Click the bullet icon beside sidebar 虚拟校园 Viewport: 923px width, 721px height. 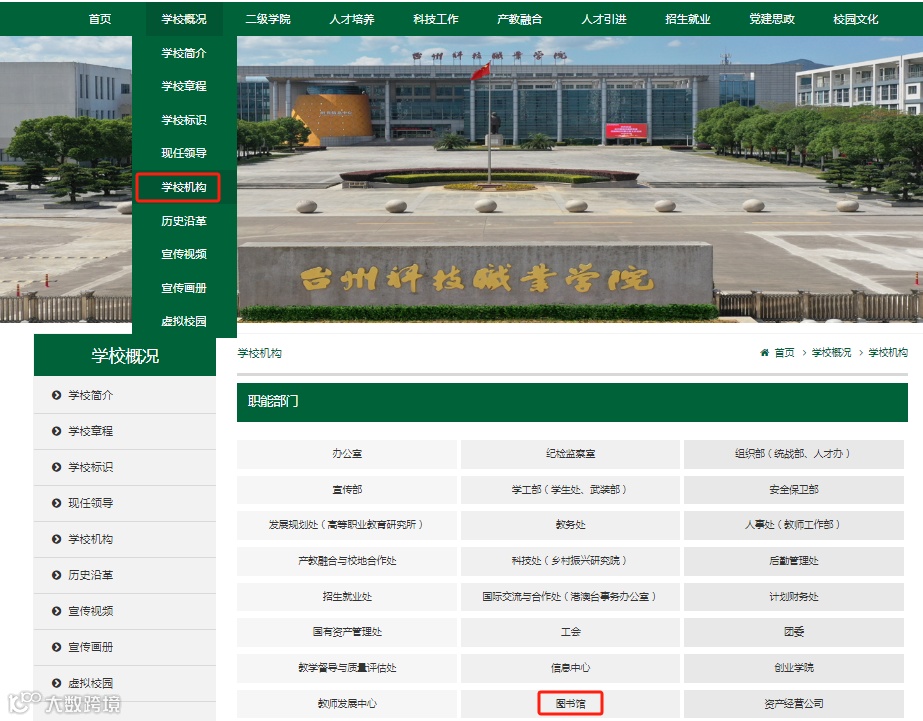click(57, 683)
